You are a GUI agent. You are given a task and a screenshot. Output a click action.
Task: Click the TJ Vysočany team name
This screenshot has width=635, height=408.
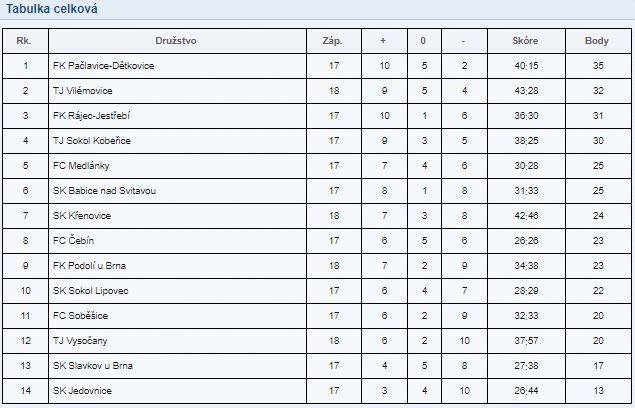[80, 341]
